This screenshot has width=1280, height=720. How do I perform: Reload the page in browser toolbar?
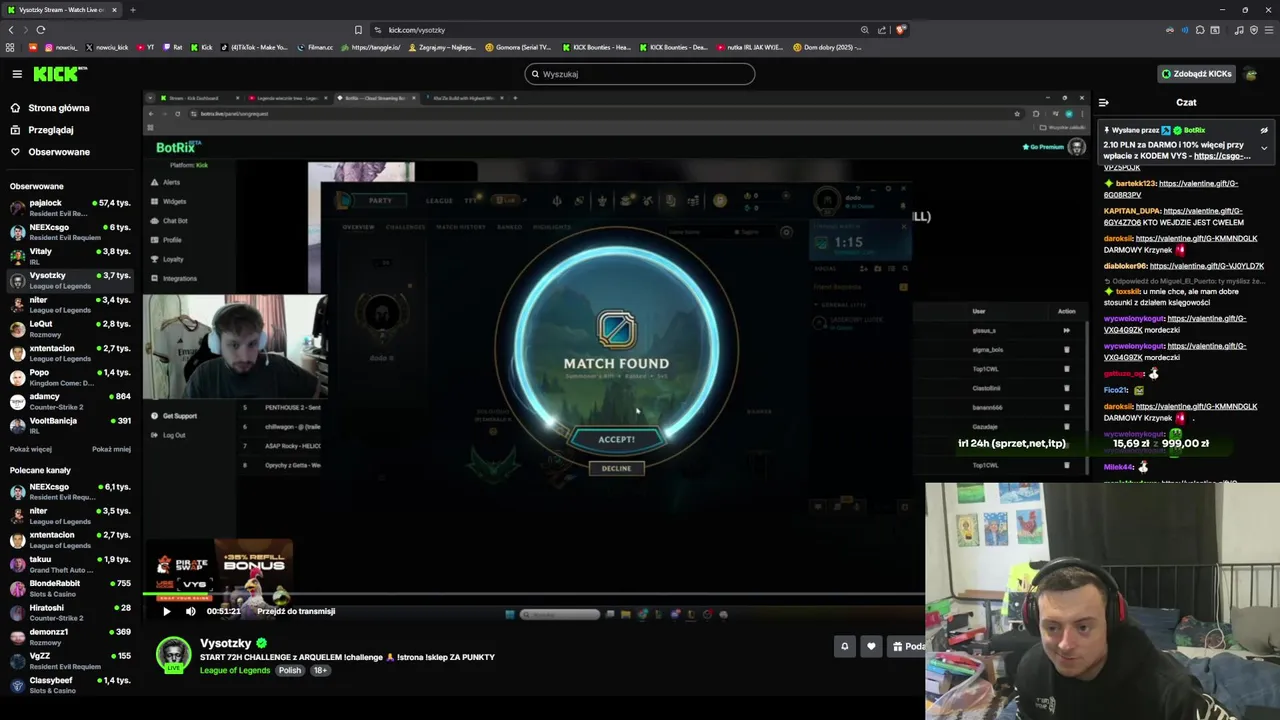(x=41, y=30)
